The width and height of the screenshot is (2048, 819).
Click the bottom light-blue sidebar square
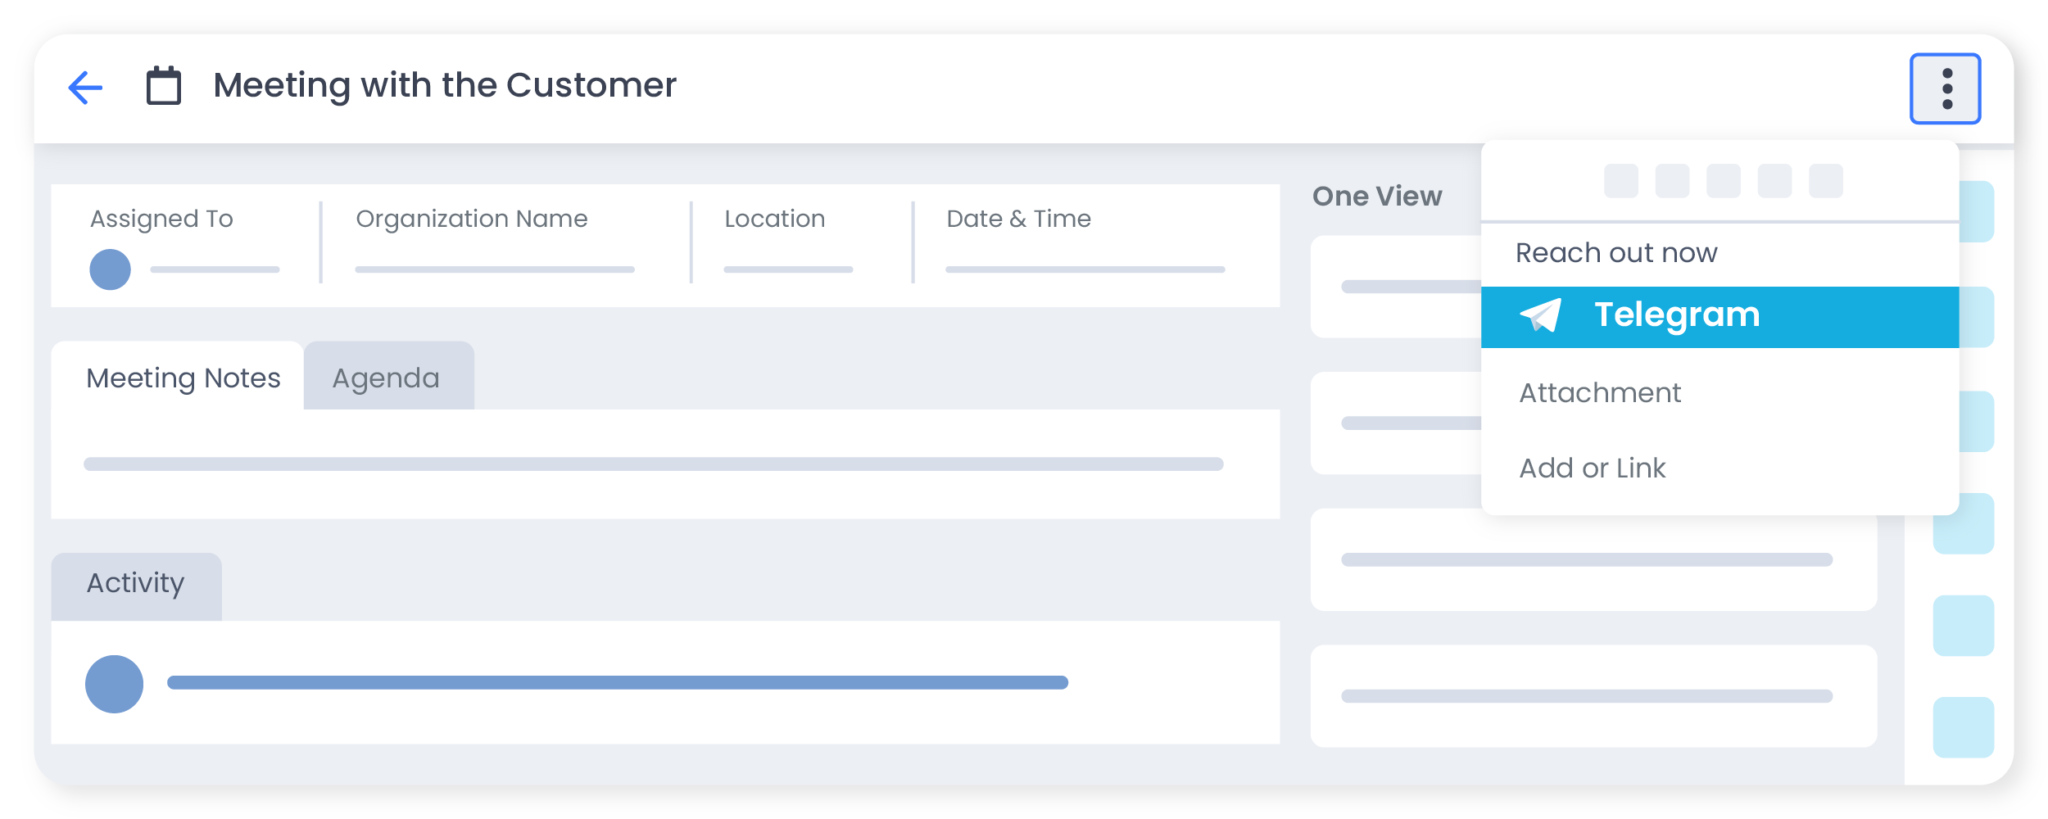coord(1963,727)
